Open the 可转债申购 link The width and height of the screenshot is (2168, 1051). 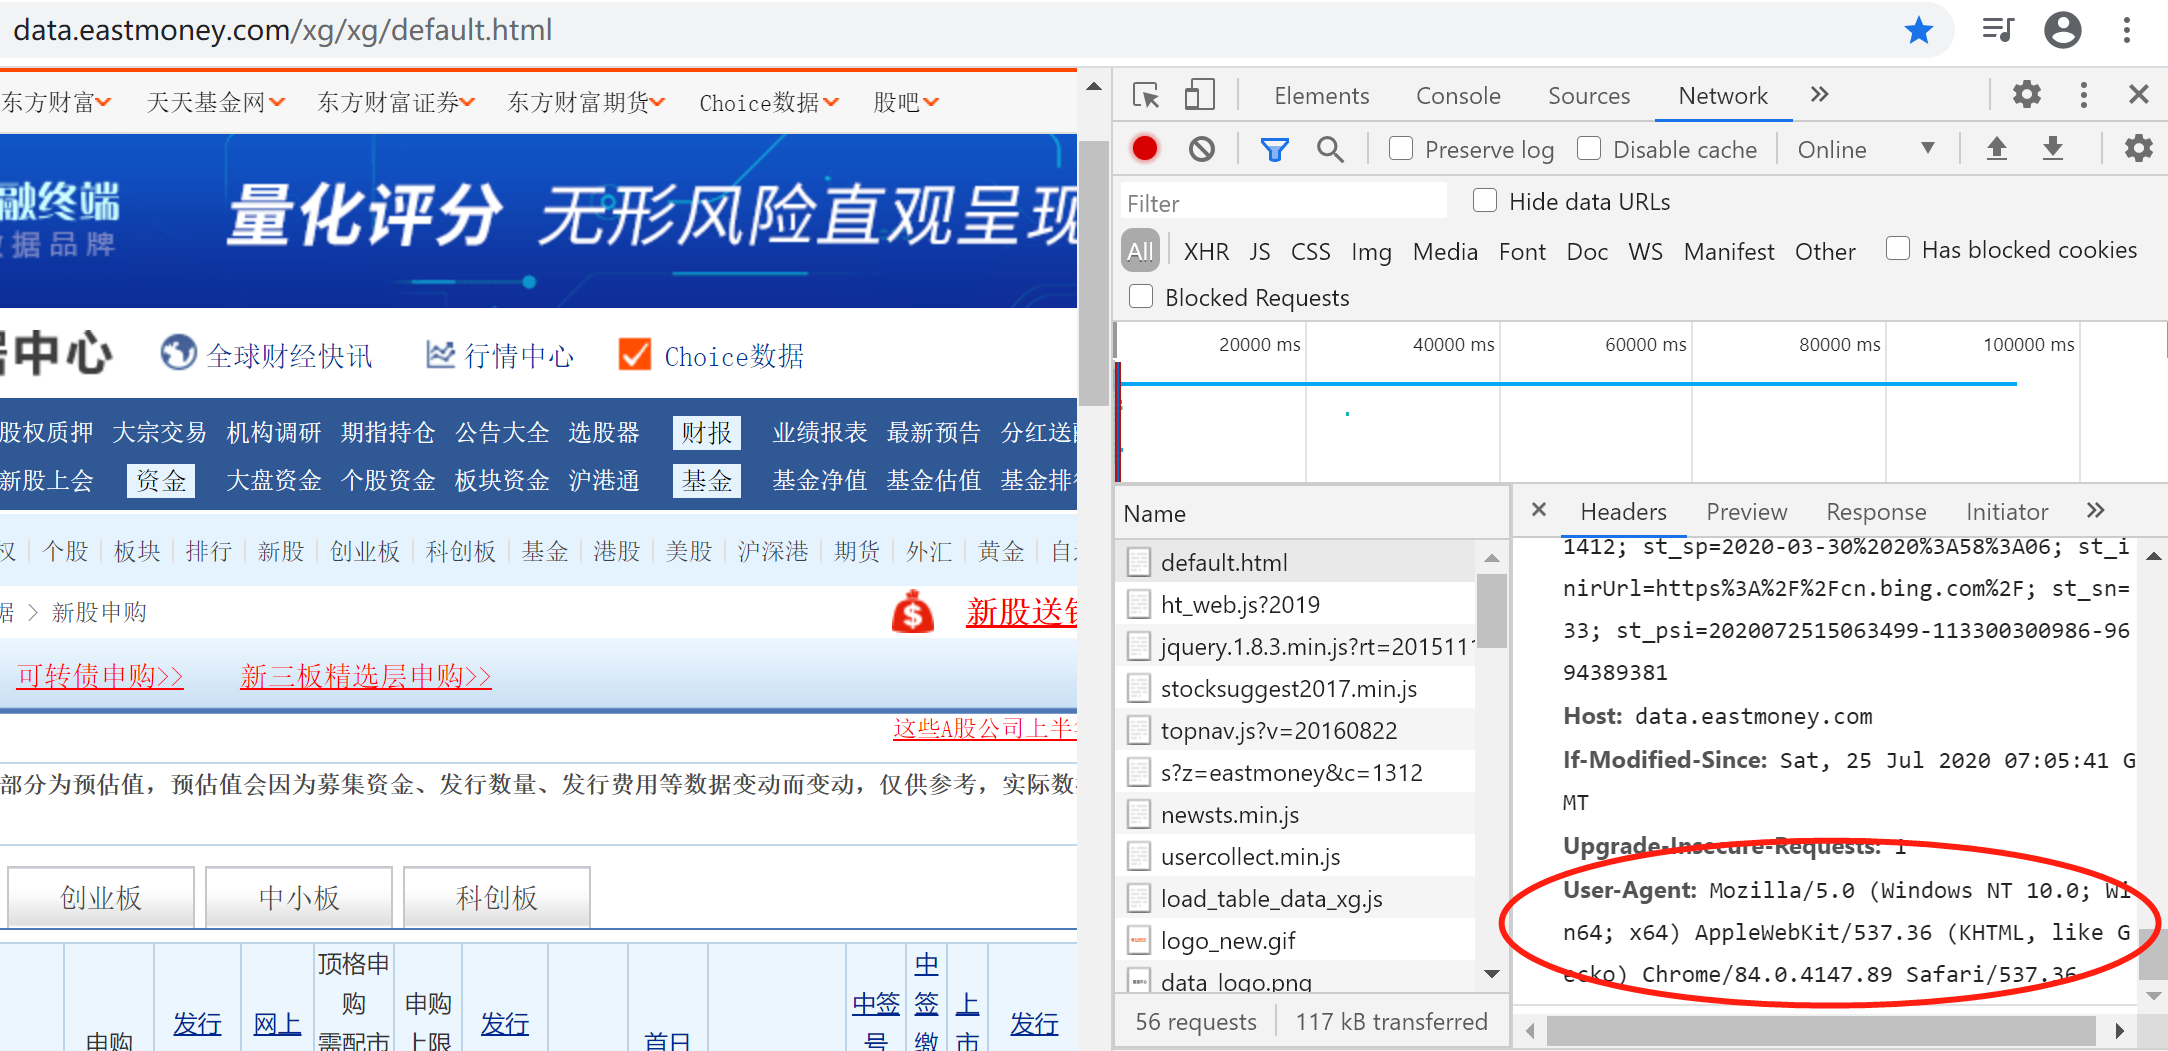click(100, 676)
